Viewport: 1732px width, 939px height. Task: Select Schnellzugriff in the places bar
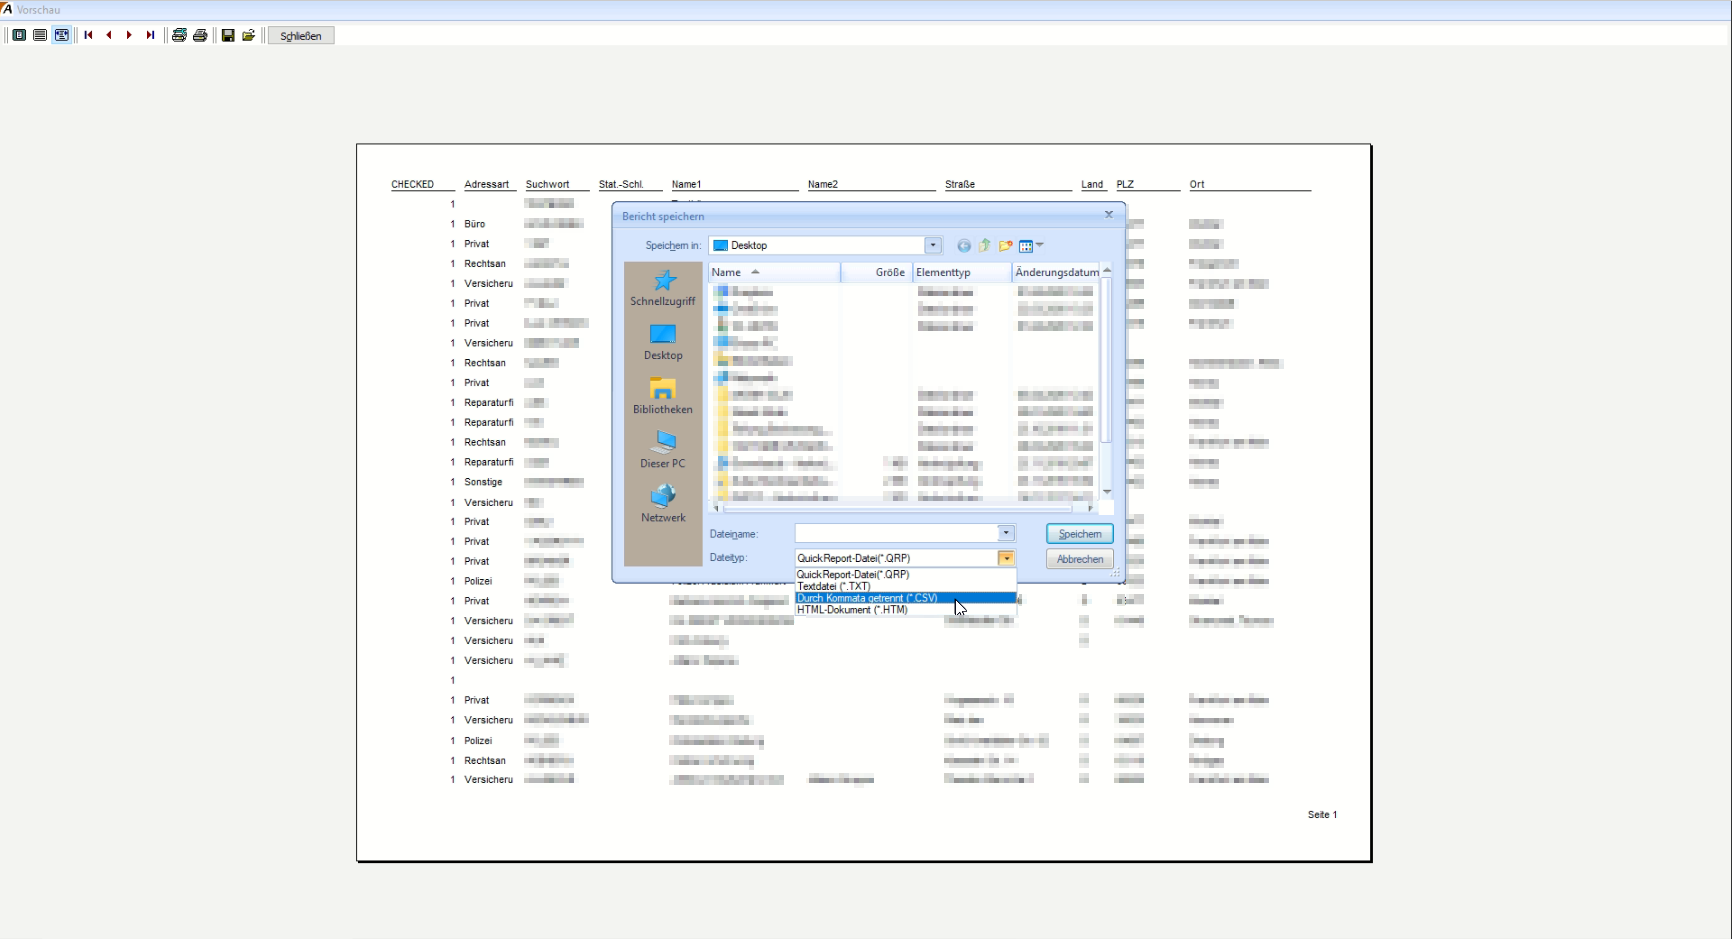tap(663, 288)
